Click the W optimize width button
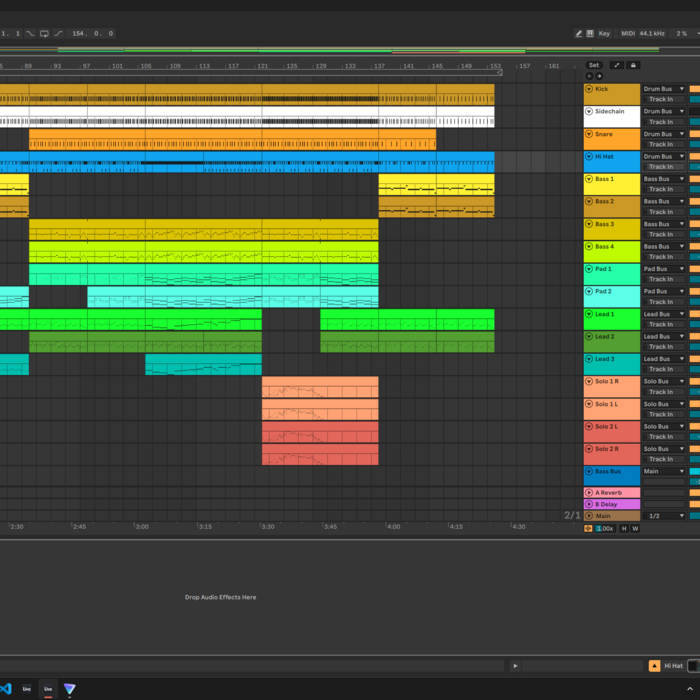This screenshot has height=700, width=700. coord(635,528)
